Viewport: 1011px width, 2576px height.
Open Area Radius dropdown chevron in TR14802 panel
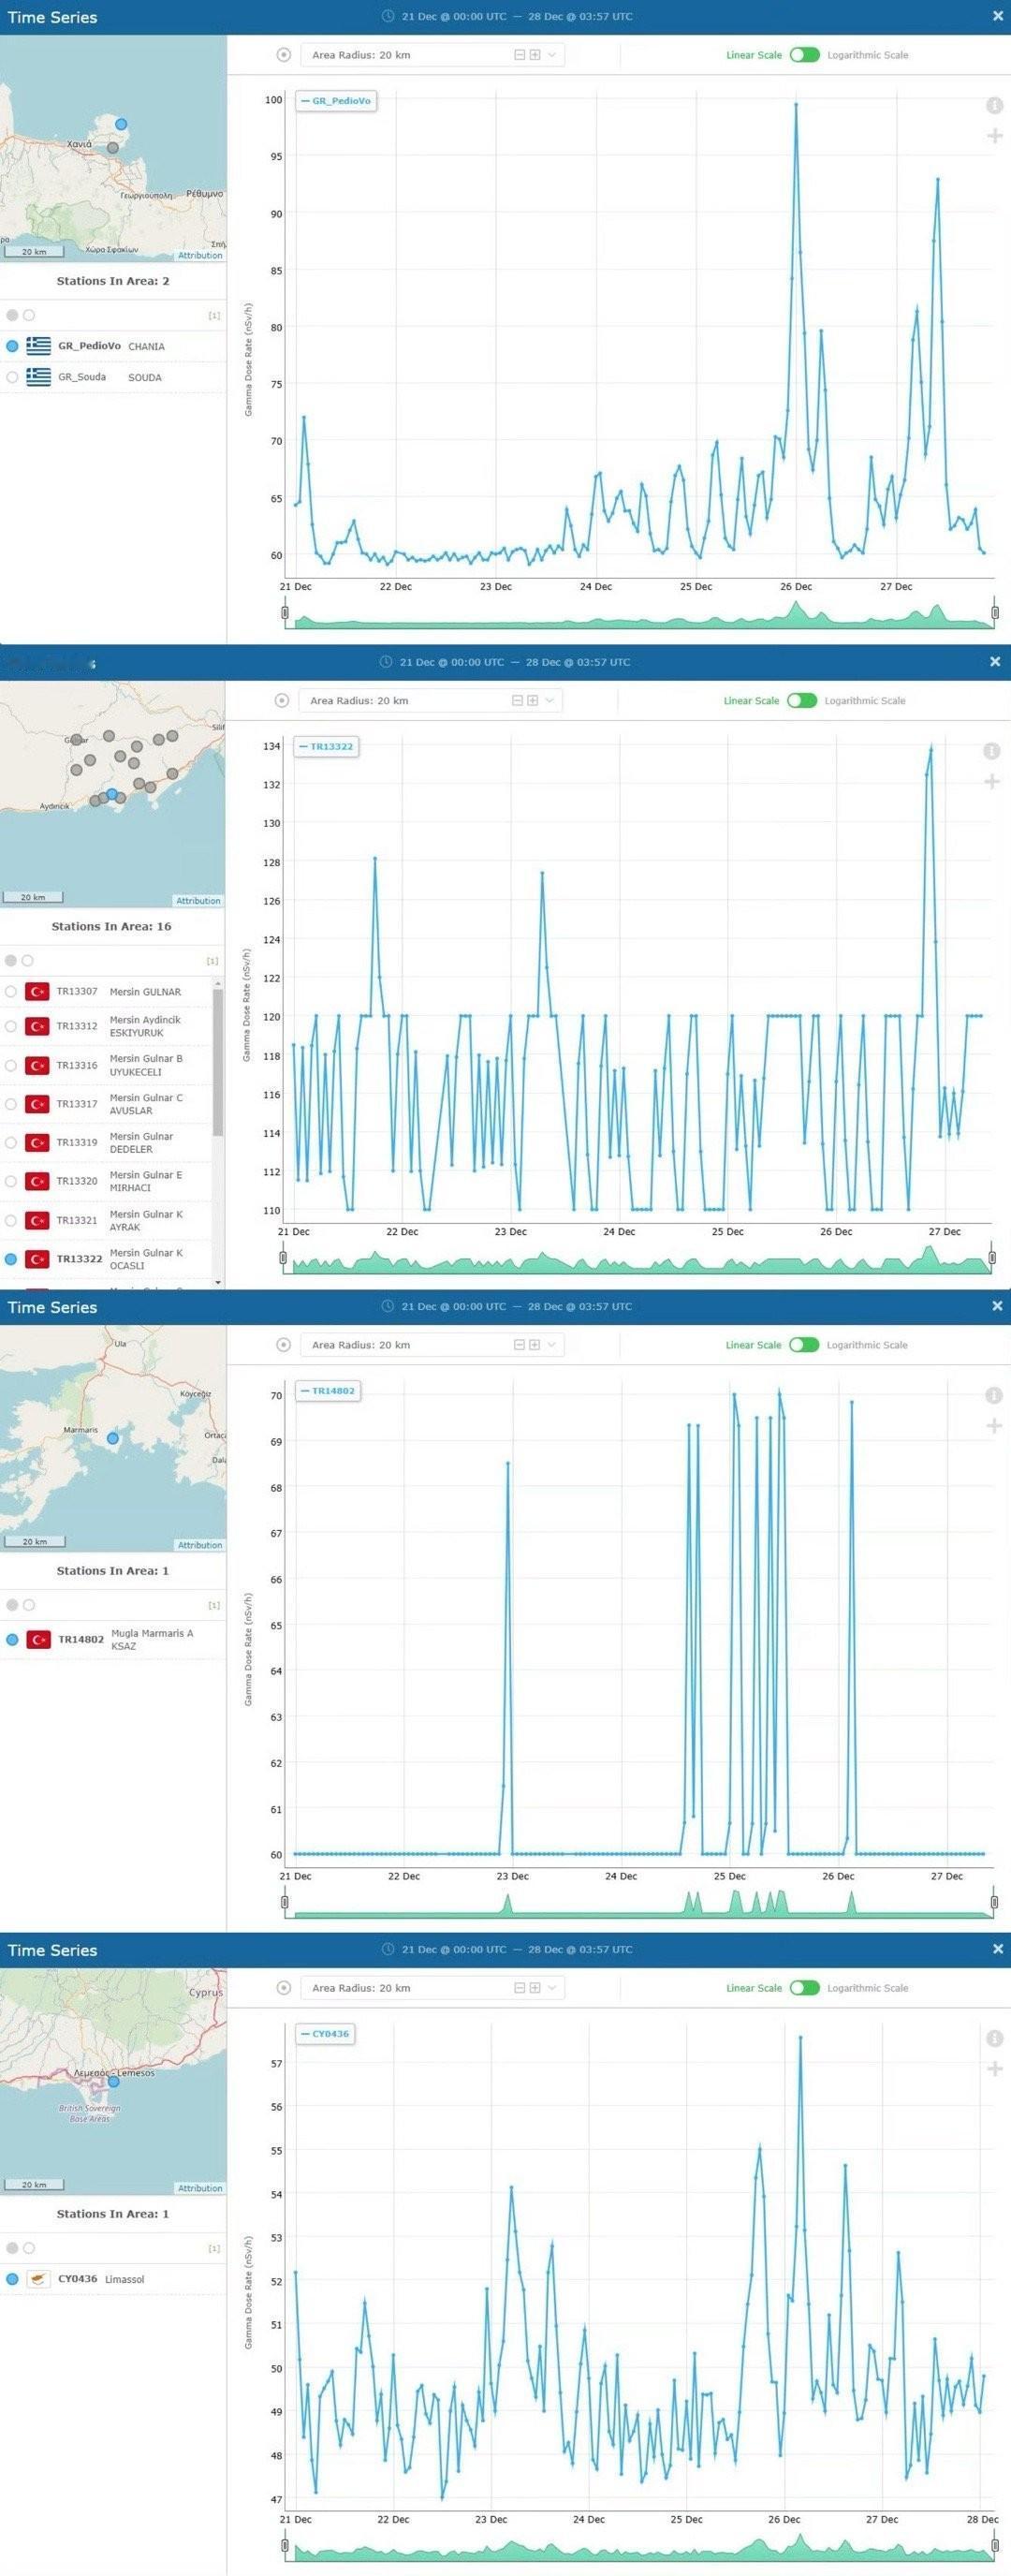[x=551, y=1345]
